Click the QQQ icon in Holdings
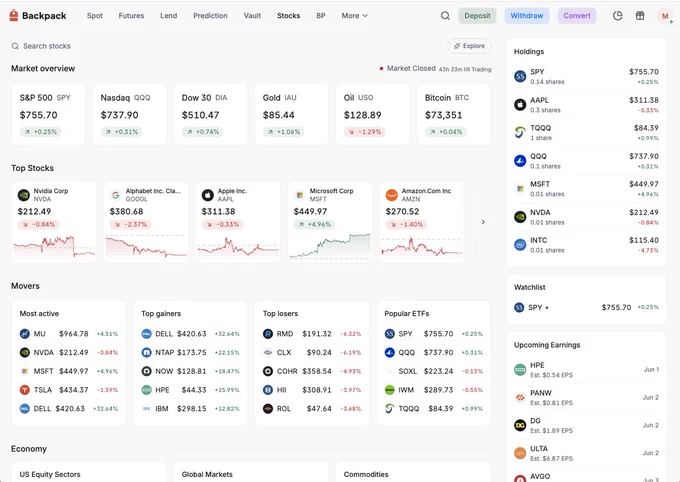Image resolution: width=680 pixels, height=482 pixels. point(520,161)
